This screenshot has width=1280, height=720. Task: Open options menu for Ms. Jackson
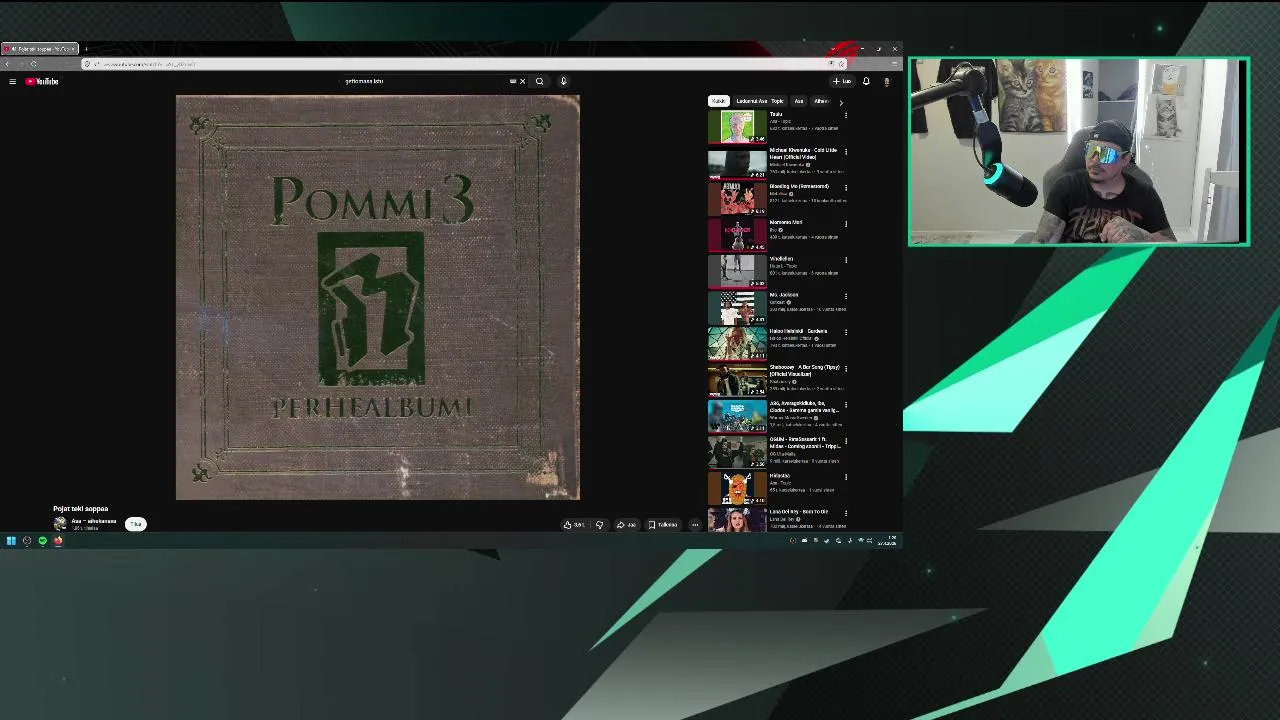pos(846,296)
